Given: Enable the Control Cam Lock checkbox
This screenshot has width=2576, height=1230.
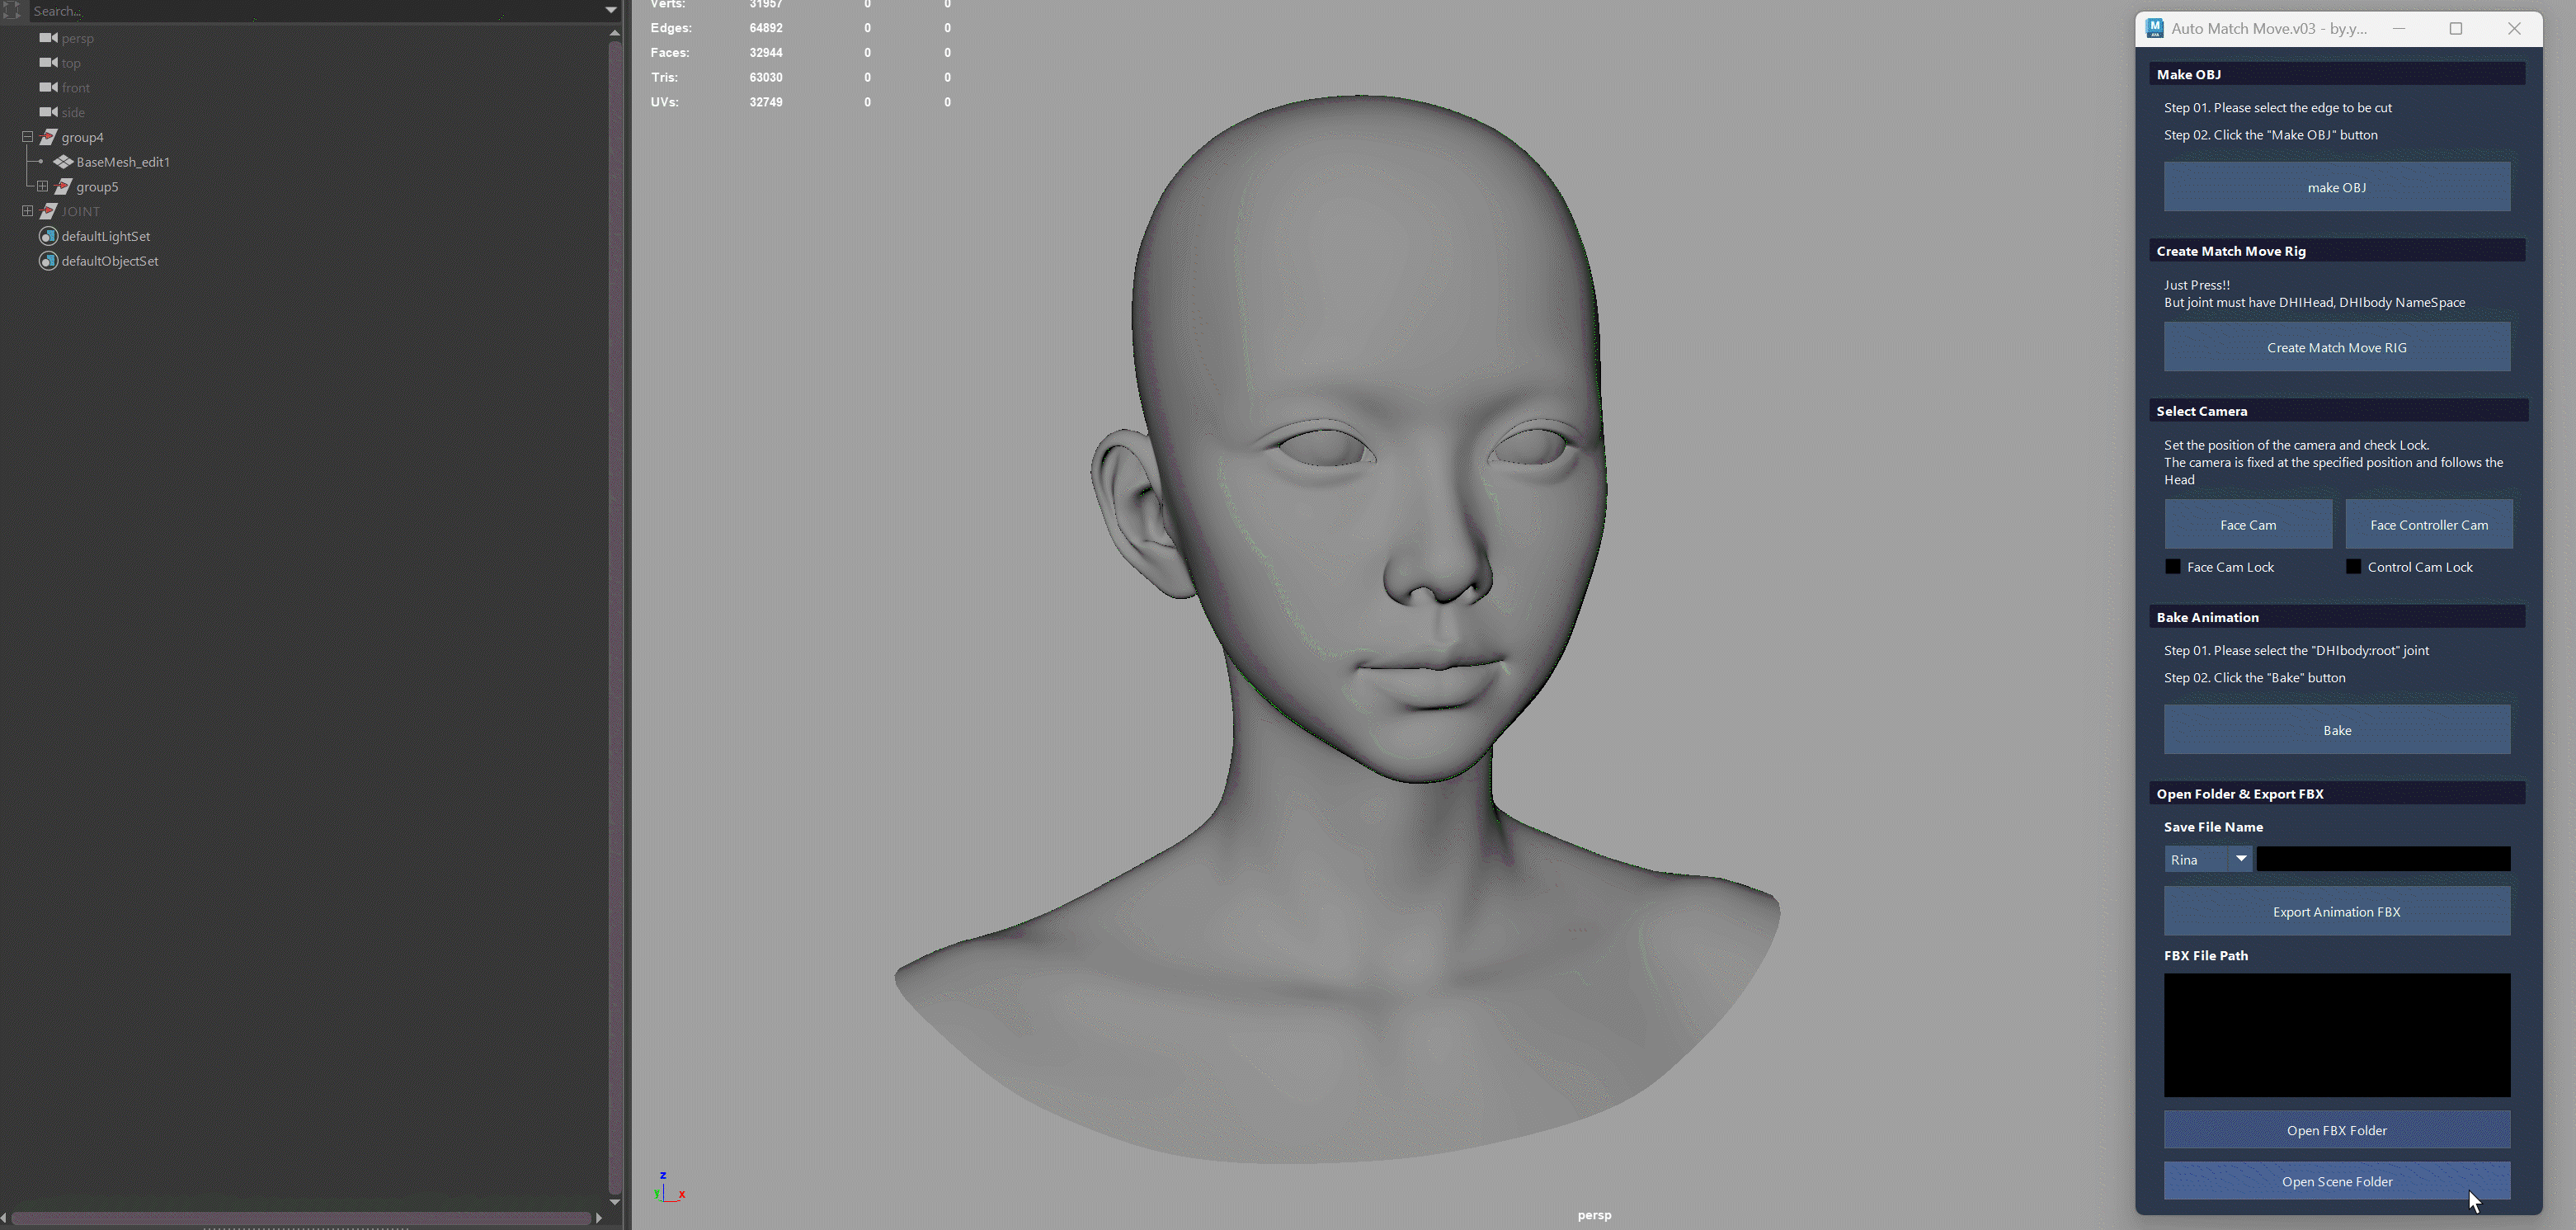Looking at the screenshot, I should (2353, 567).
